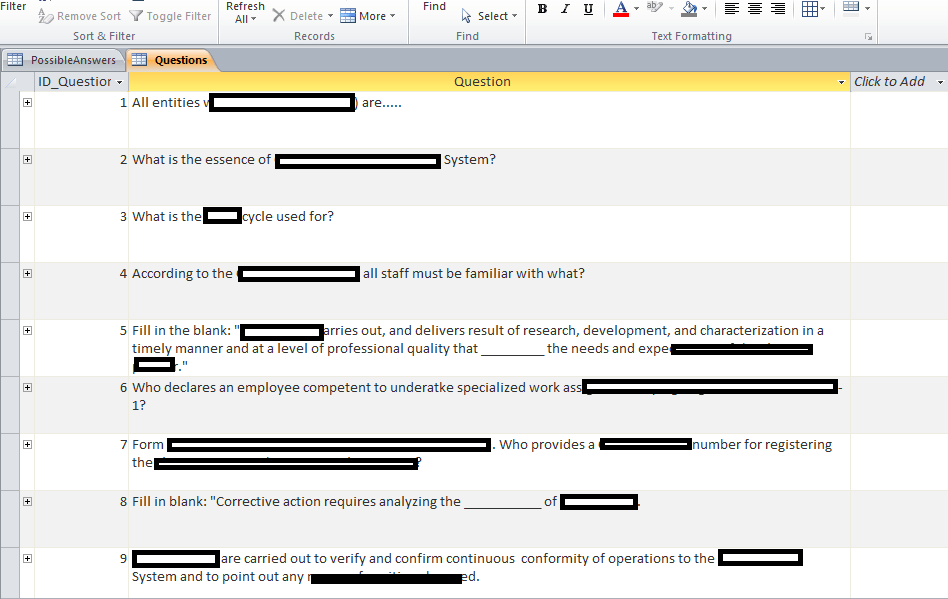Click the 'are carried out to verify' cell

pos(489,573)
